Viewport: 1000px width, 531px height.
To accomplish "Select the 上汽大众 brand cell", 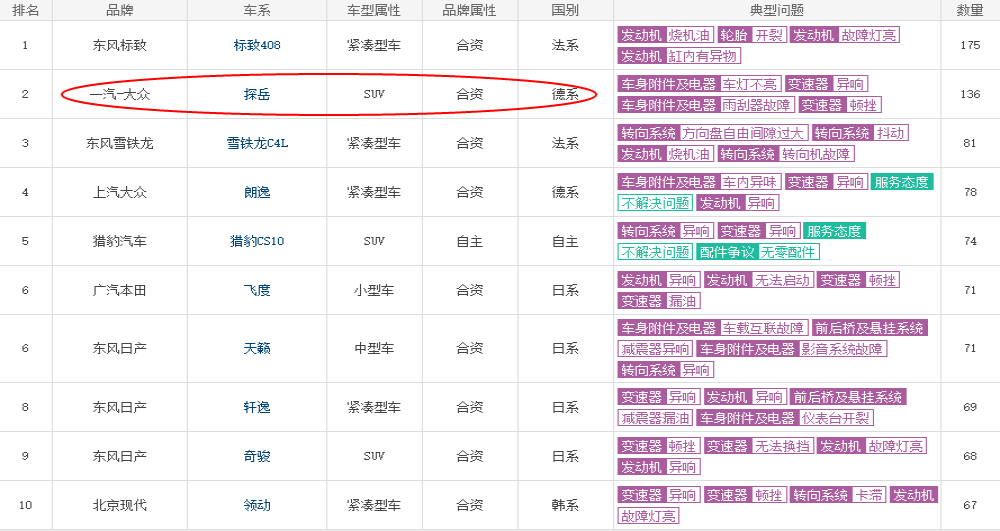I will pos(119,193).
